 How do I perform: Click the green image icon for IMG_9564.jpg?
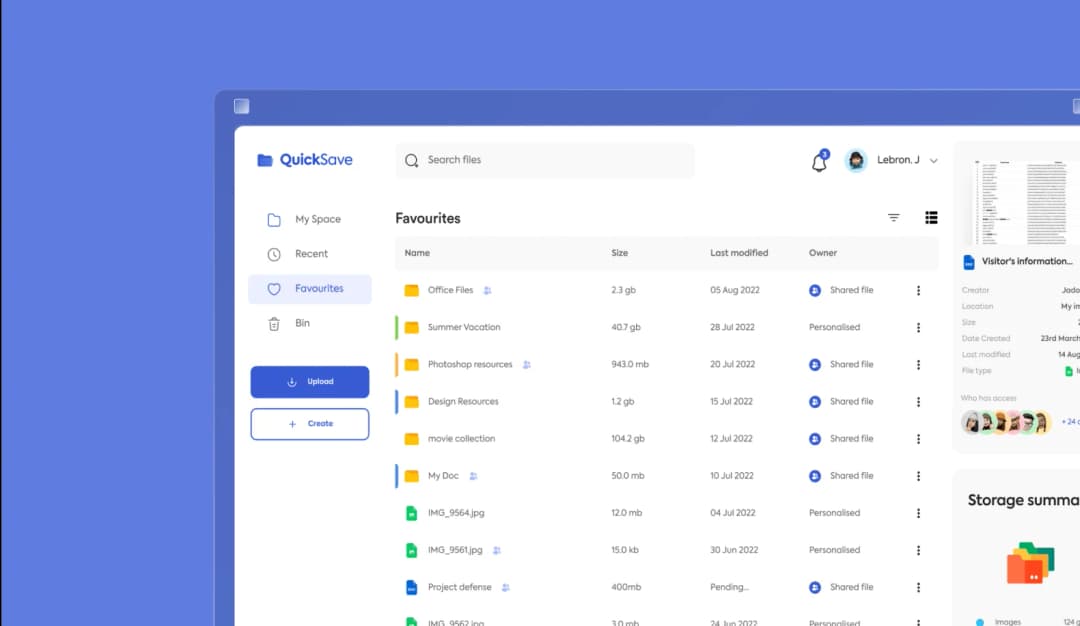(411, 512)
